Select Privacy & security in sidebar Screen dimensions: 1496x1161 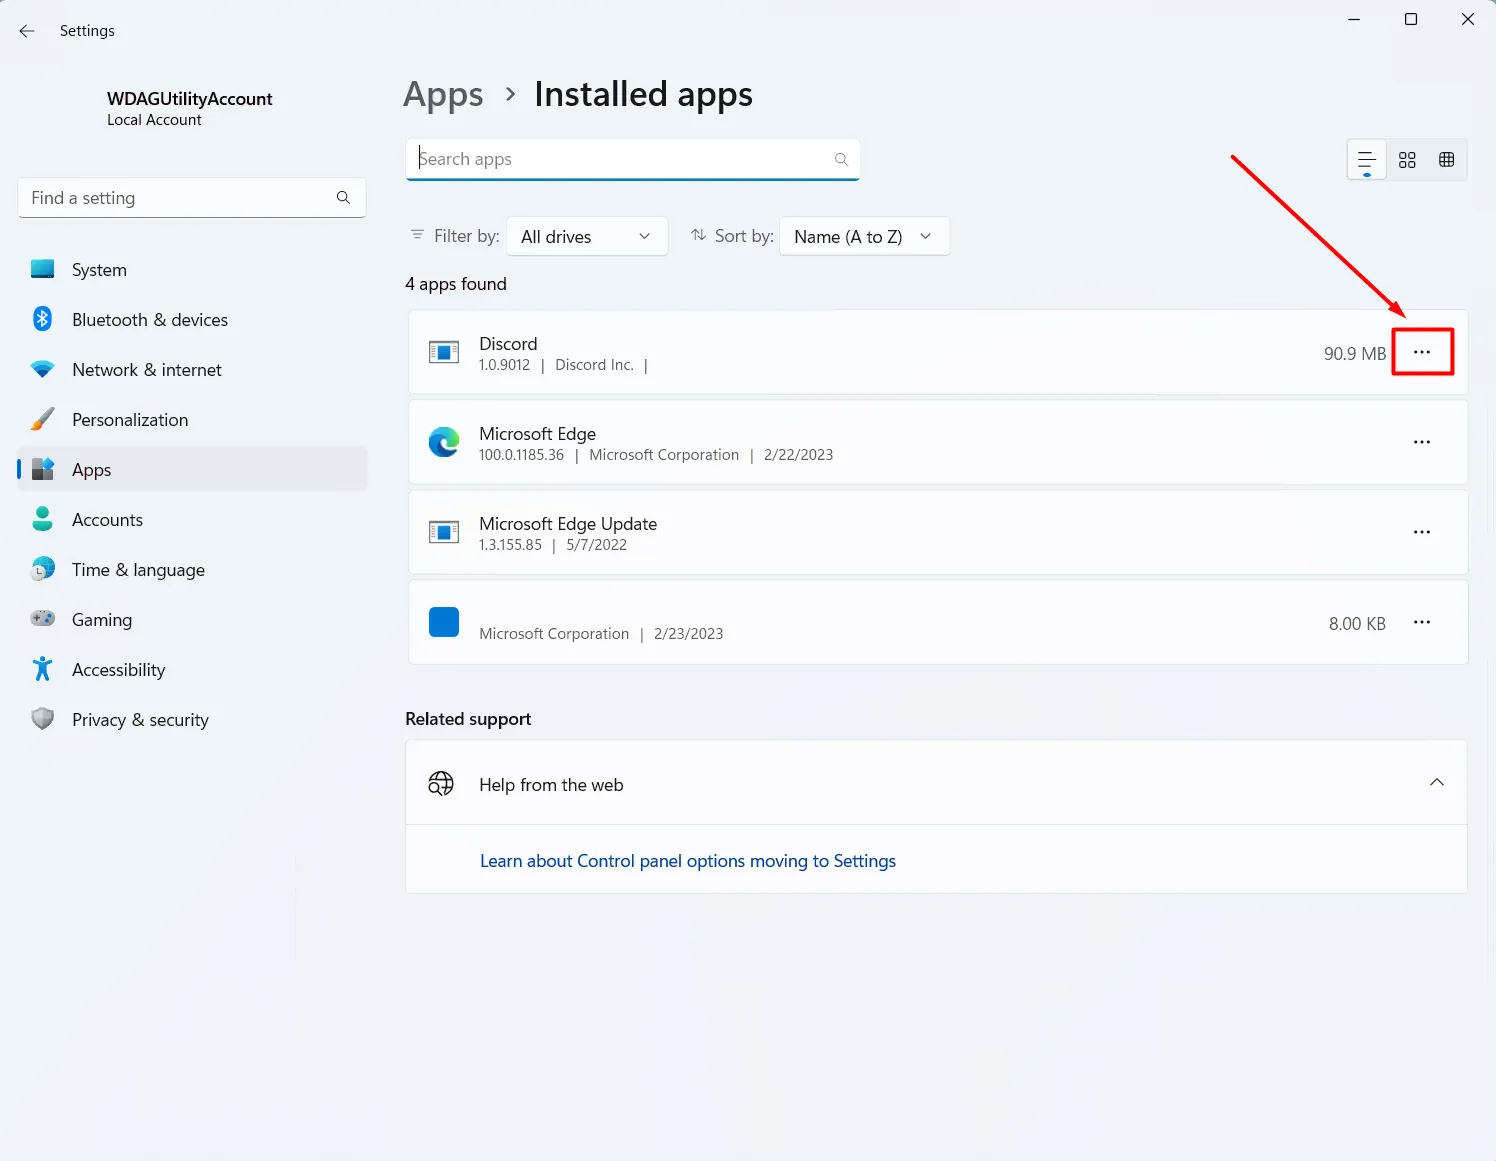(x=140, y=720)
